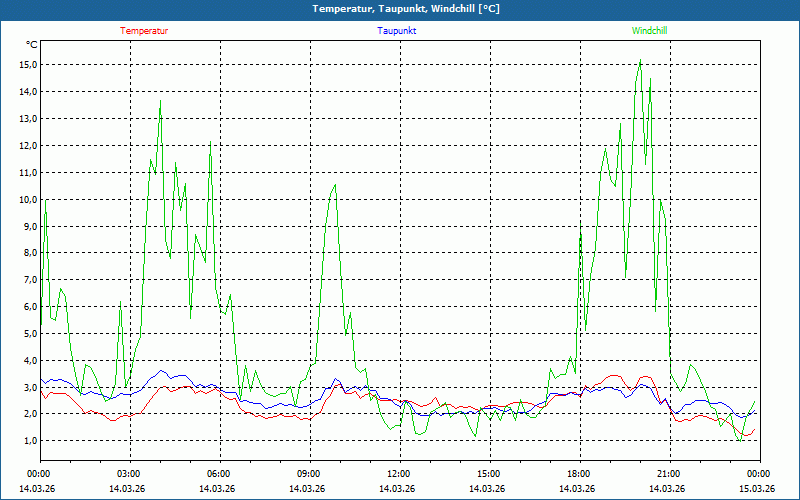Image resolution: width=800 pixels, height=500 pixels.
Task: Select the blue Taupunkt legend label
Action: click(x=397, y=31)
